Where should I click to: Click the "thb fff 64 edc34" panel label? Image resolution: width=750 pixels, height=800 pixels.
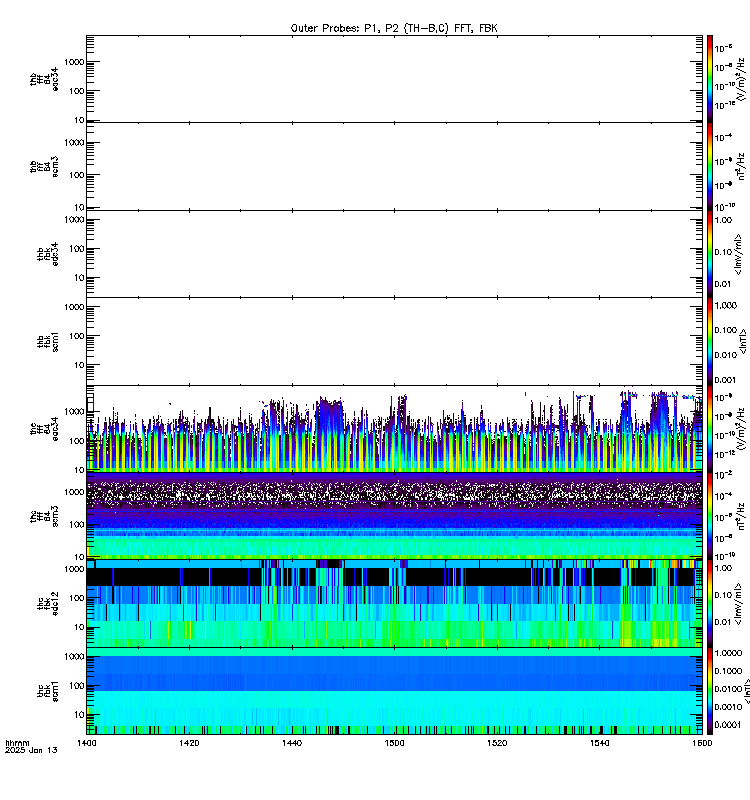pyautogui.click(x=44, y=79)
